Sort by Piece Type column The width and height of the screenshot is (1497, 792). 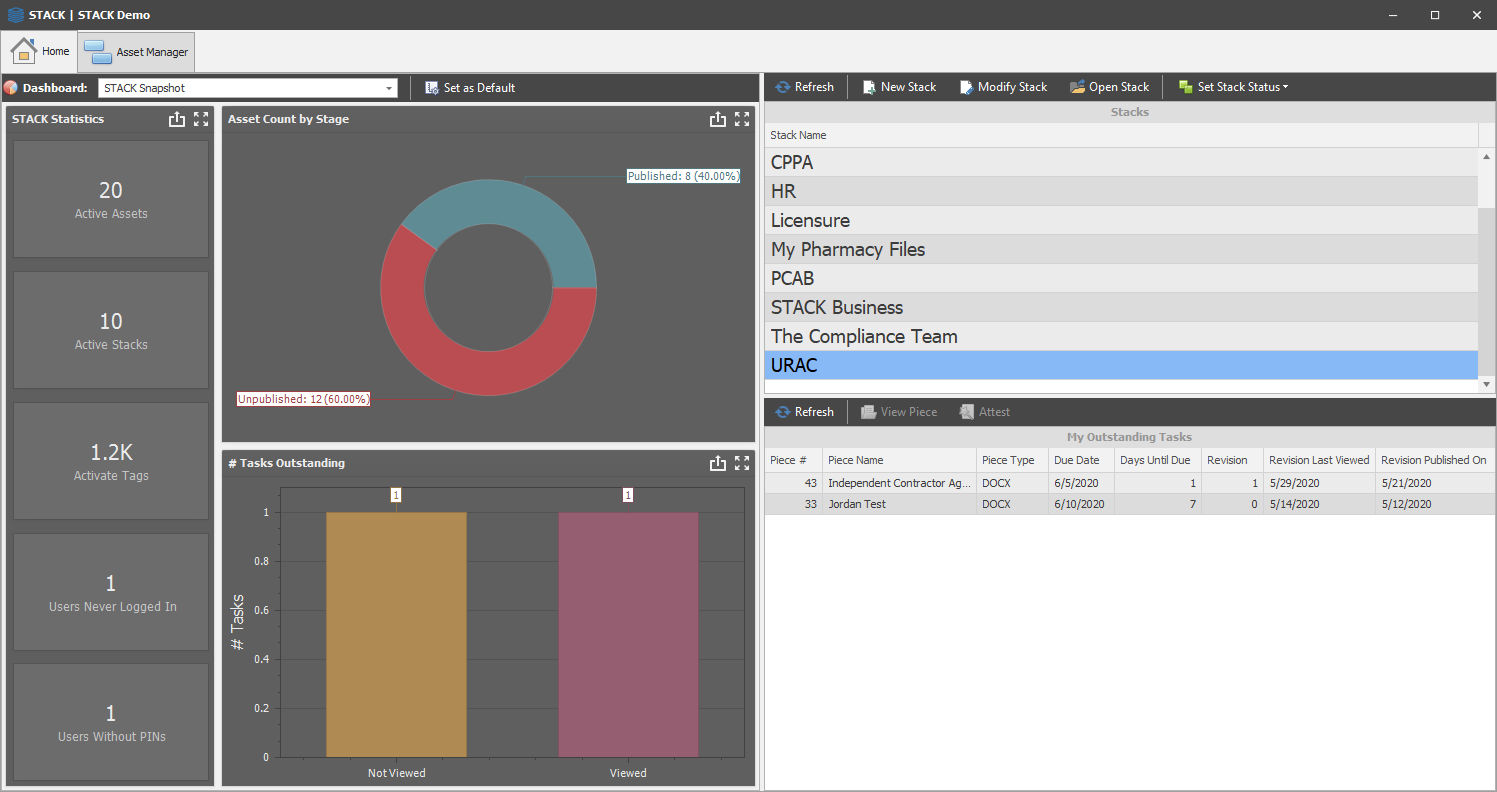pos(1012,460)
